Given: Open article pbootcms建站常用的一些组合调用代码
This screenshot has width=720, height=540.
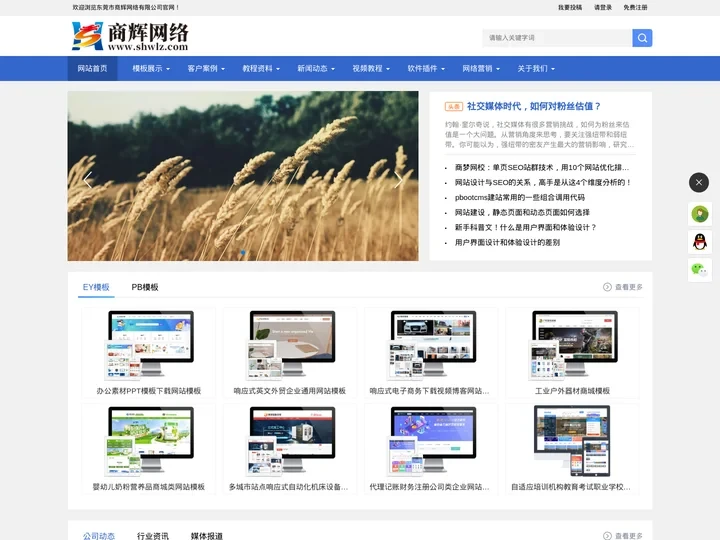Looking at the screenshot, I should (x=520, y=197).
